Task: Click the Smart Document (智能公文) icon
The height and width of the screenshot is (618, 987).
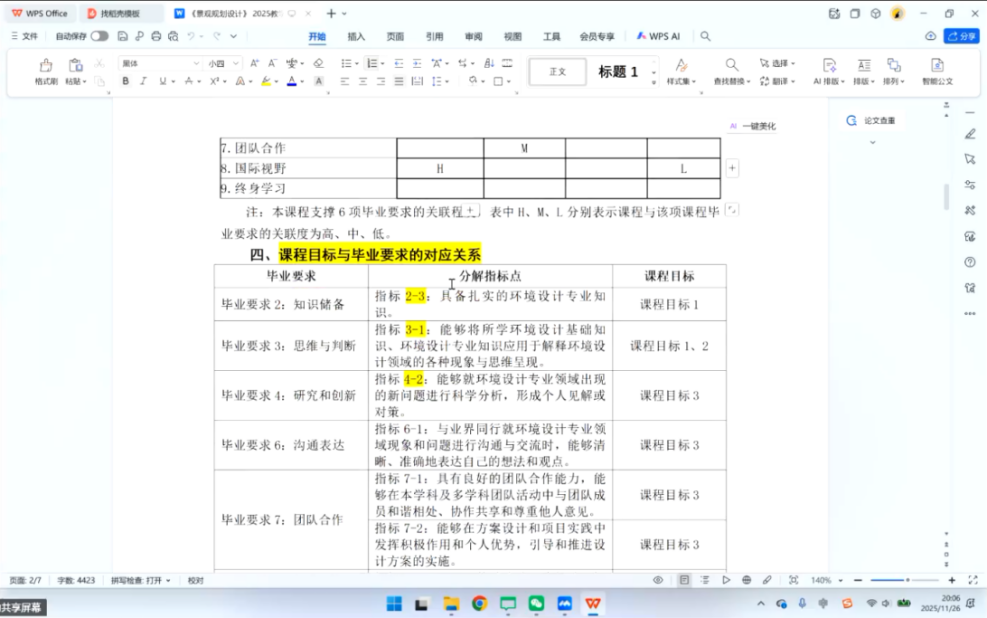Action: click(937, 71)
